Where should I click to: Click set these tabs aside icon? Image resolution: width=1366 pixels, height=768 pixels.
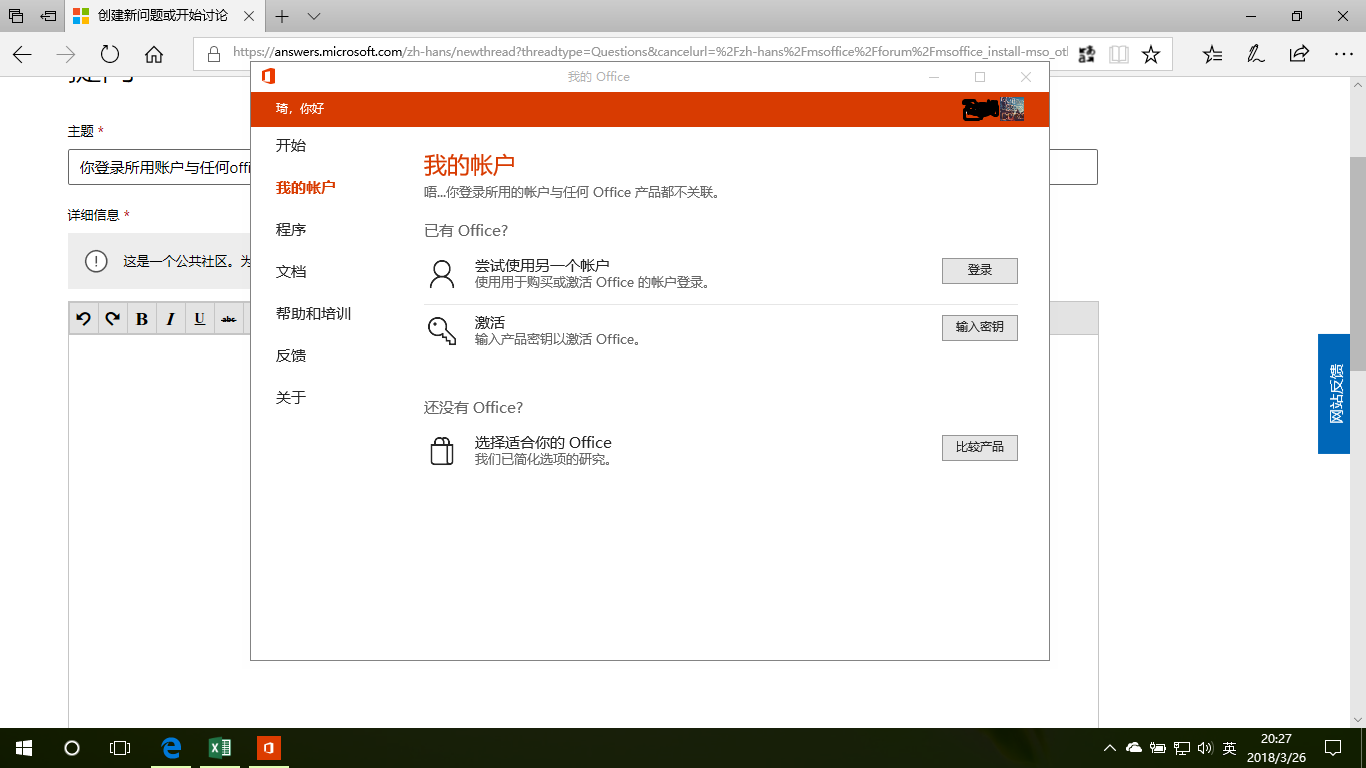[48, 16]
